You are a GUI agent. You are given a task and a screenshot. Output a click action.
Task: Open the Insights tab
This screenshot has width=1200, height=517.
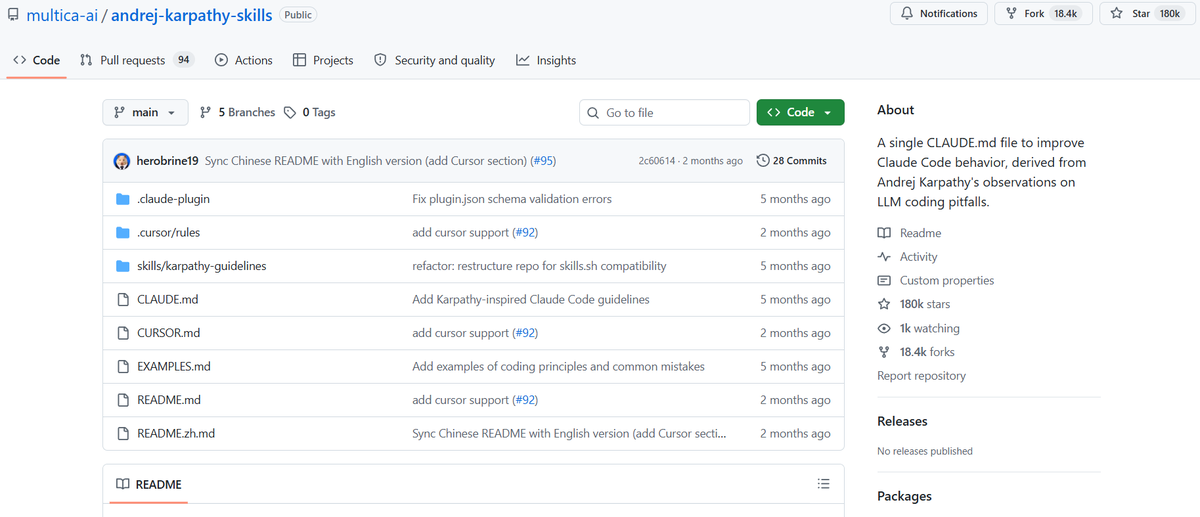tap(546, 60)
